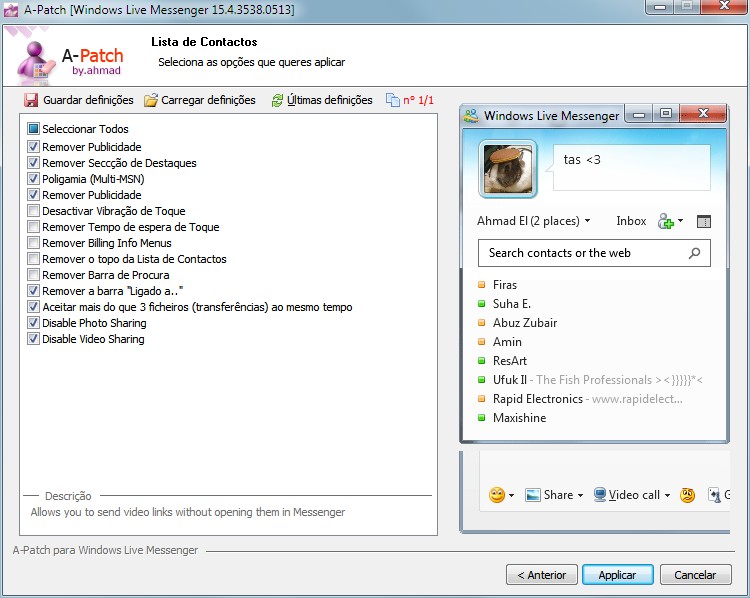Click A-Patch window title bar icon
The width and height of the screenshot is (750, 598).
(x=11, y=9)
